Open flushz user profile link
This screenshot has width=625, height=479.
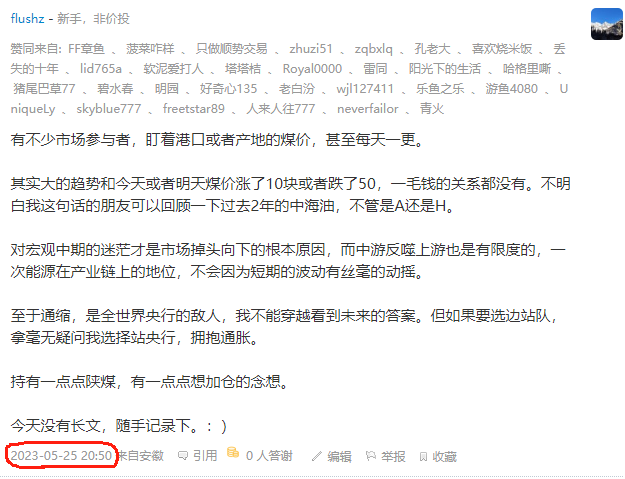[27, 18]
